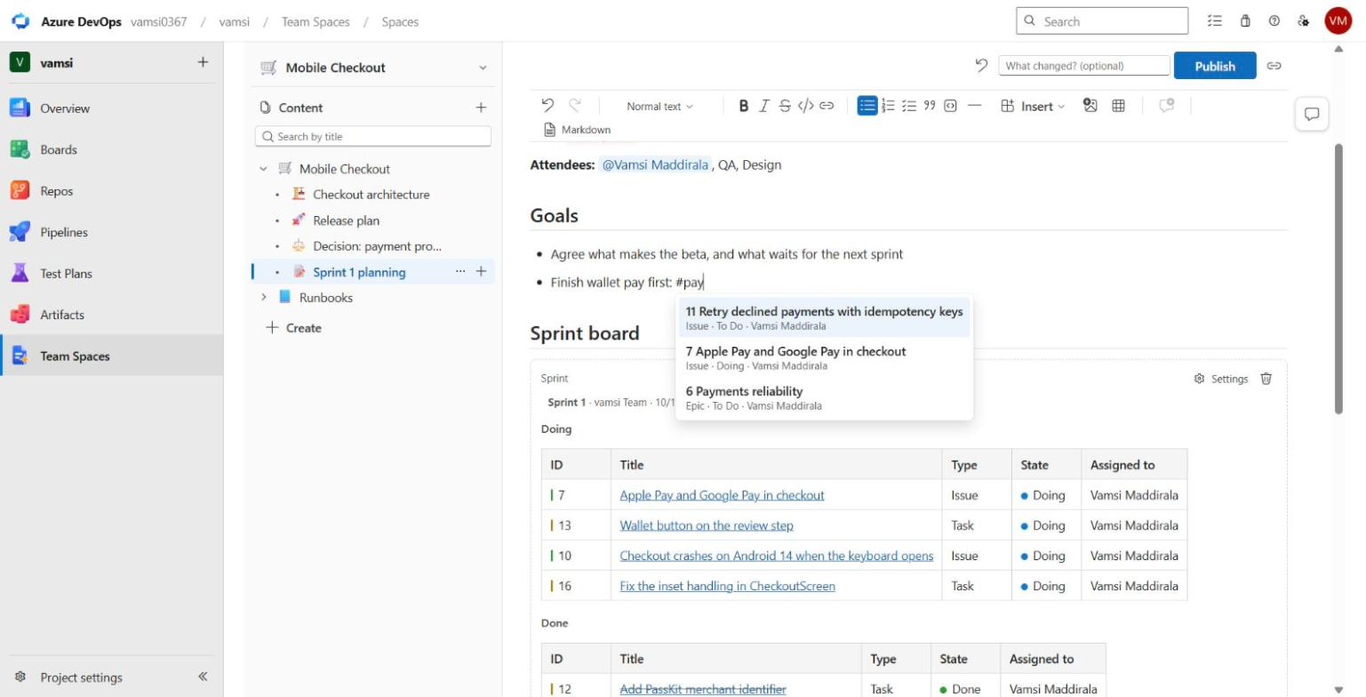This screenshot has width=1366, height=697.
Task: Click the discard changes arrow beside What changed
Action: click(x=981, y=66)
